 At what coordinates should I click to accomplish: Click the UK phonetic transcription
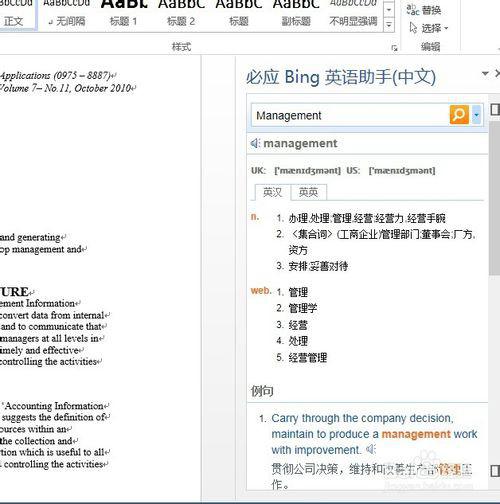[x=307, y=170]
